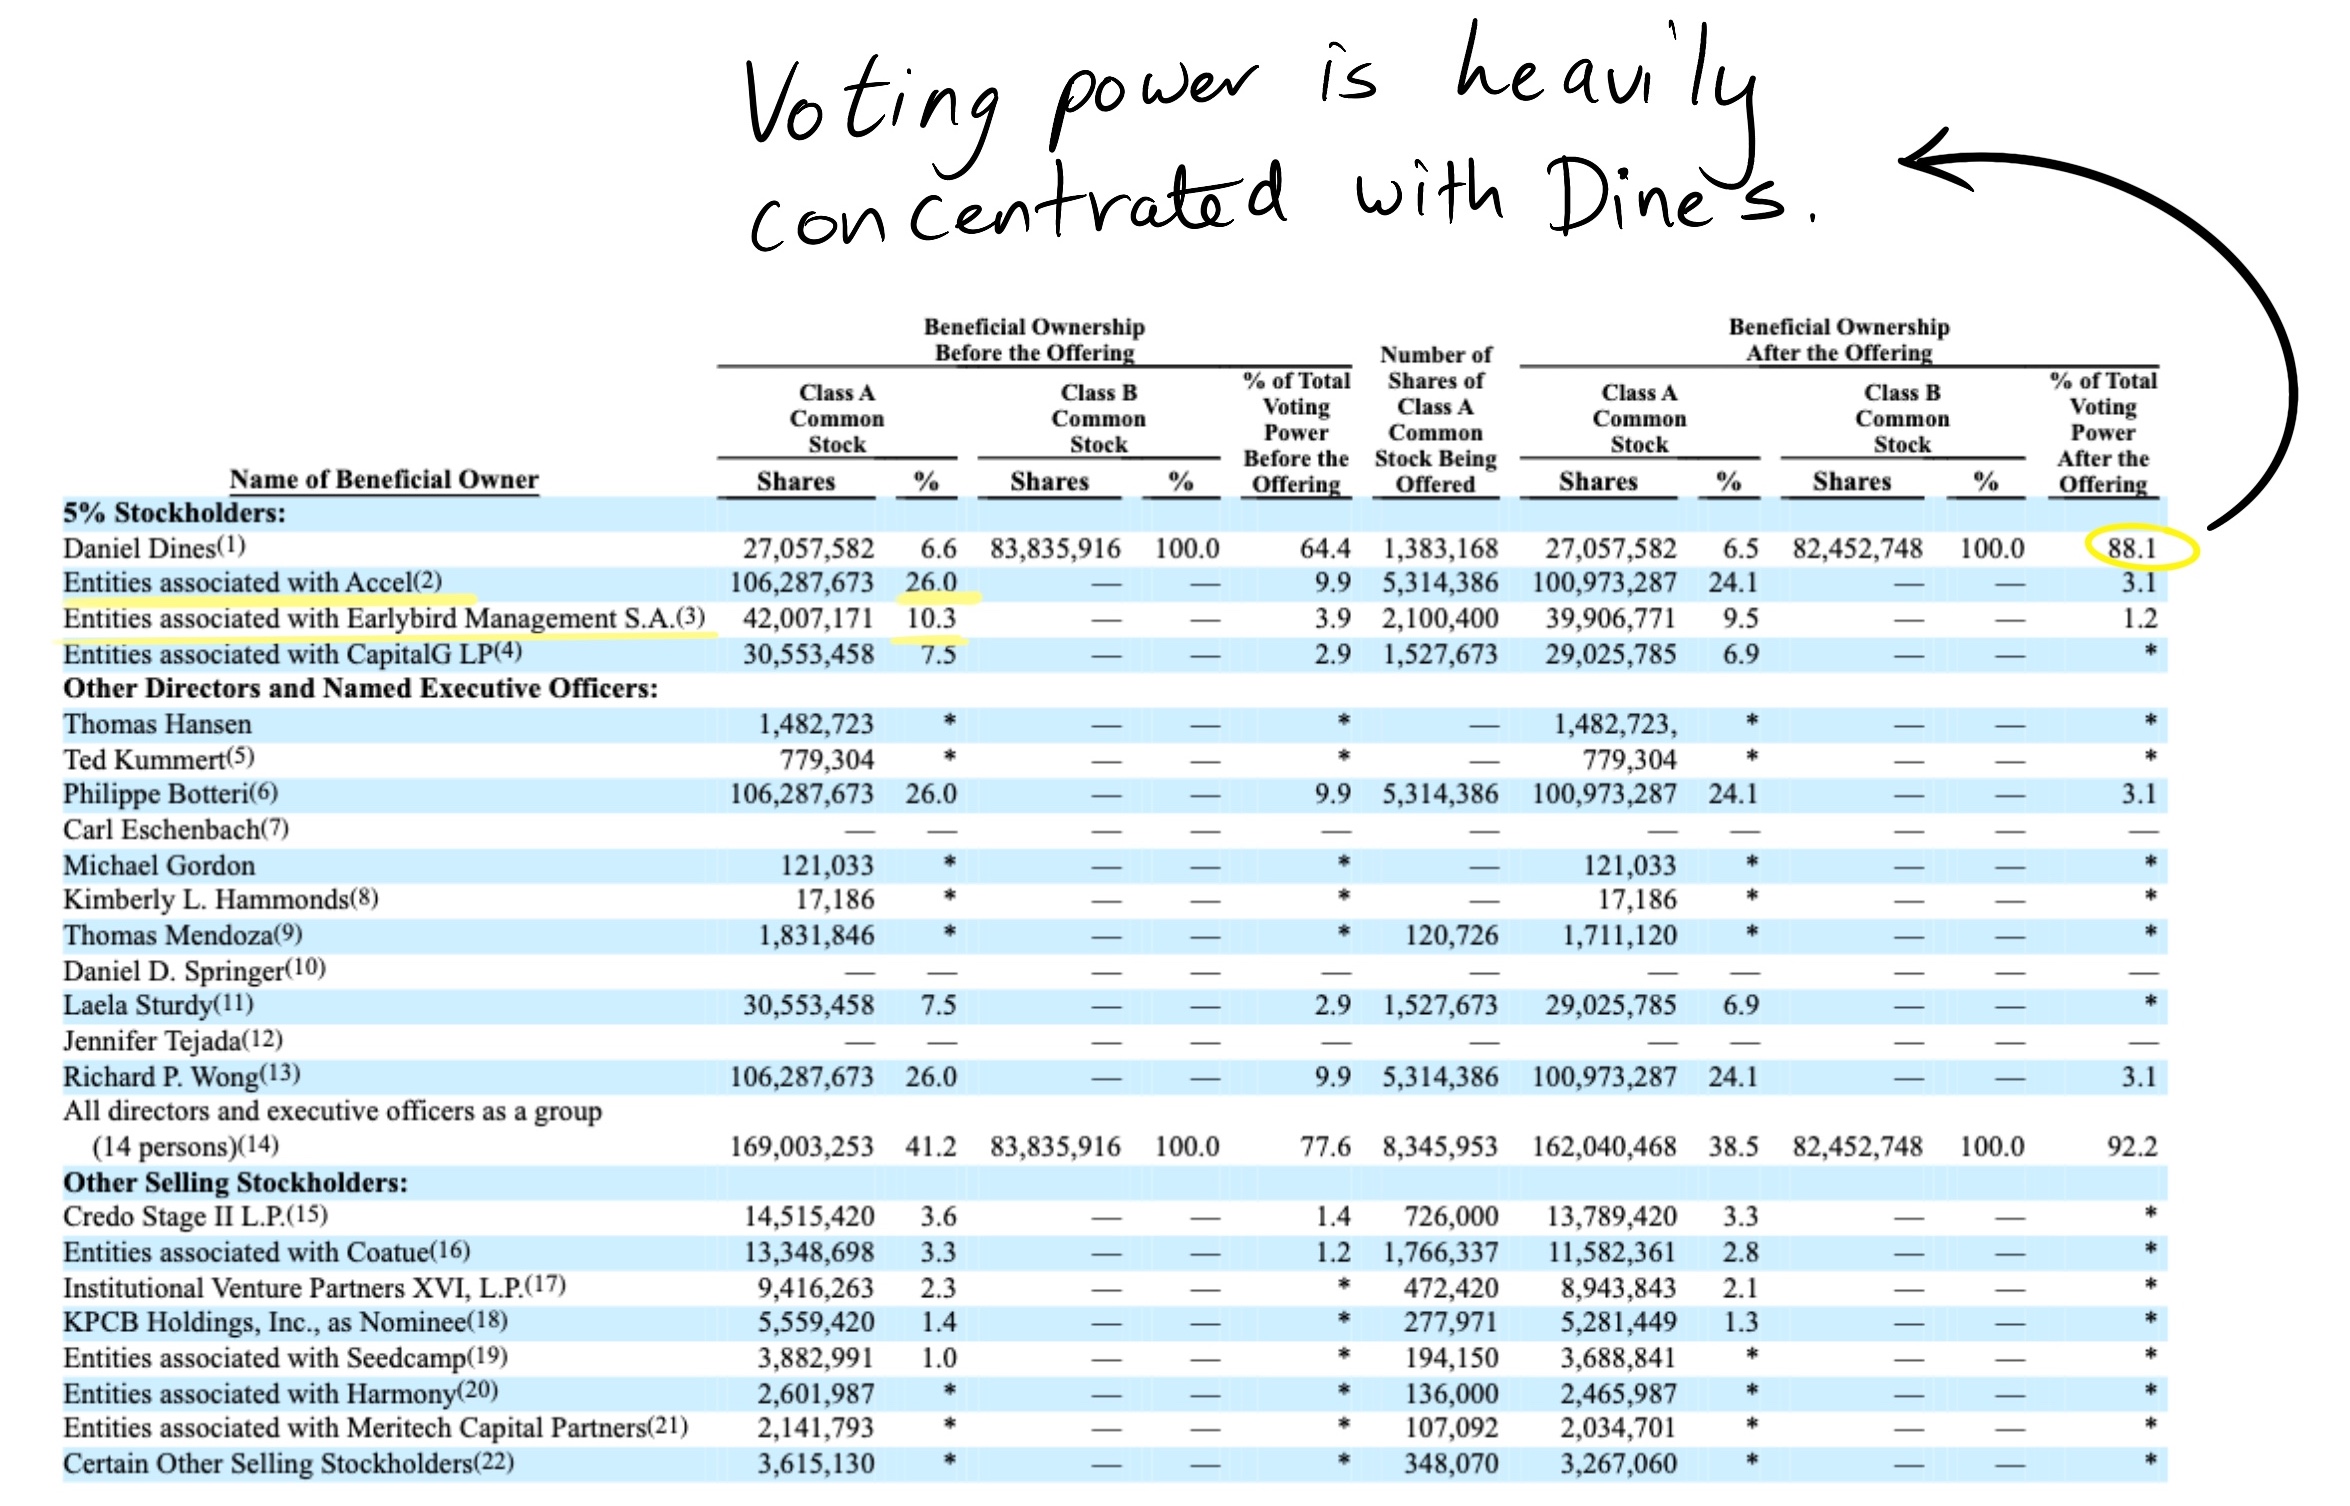Select the 'Laela Sturdy(11)' name
The image size is (2350, 1506).
click(x=158, y=1005)
